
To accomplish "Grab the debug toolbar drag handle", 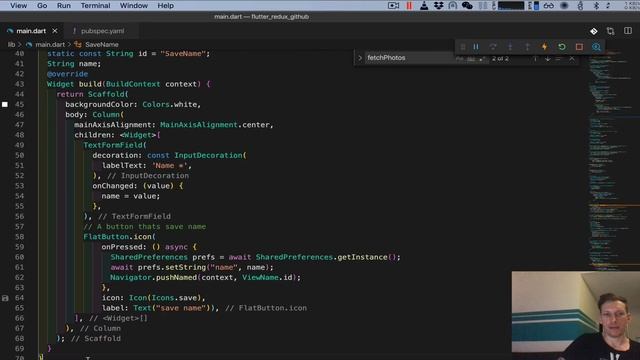I will pos(463,47).
